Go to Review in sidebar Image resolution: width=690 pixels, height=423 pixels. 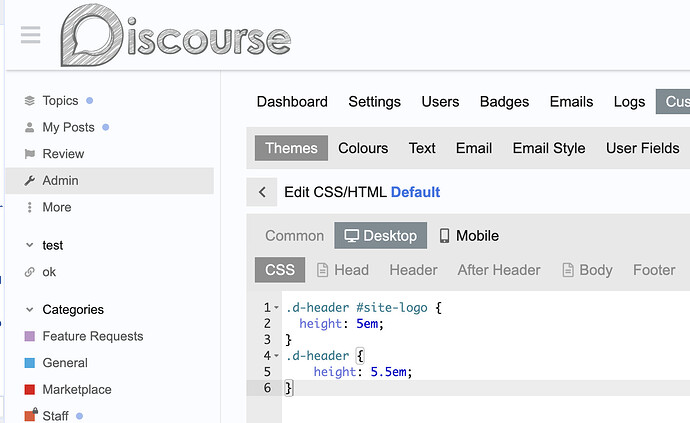tap(63, 154)
